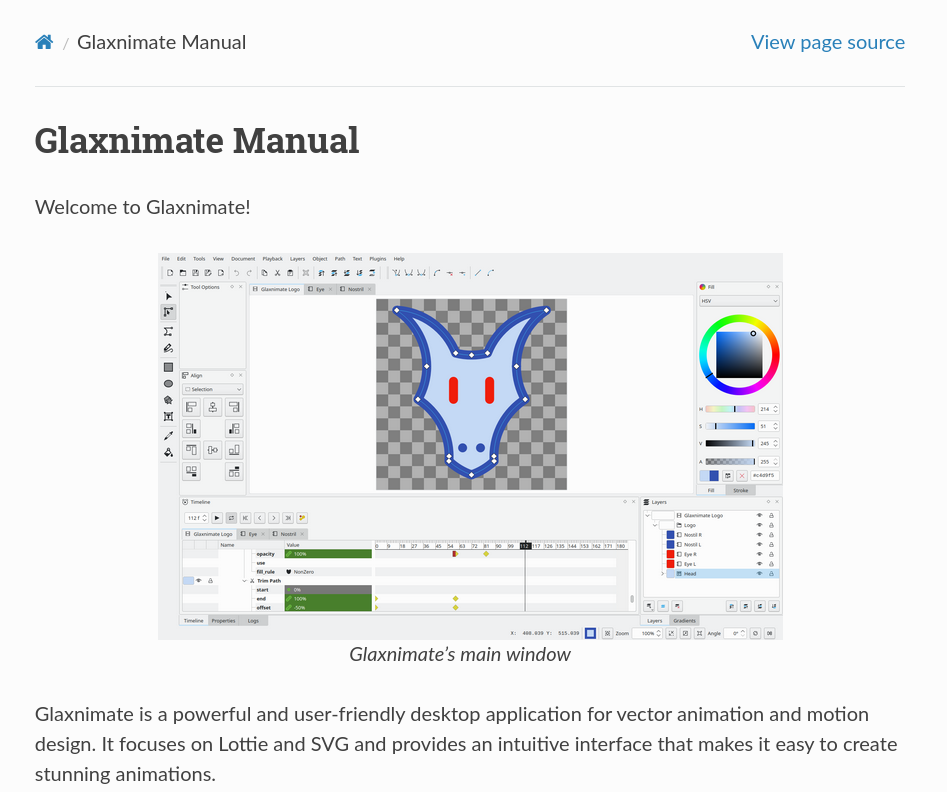This screenshot has height=792, width=947.
Task: Collapse the Trim Path row in timeline
Action: 245,581
